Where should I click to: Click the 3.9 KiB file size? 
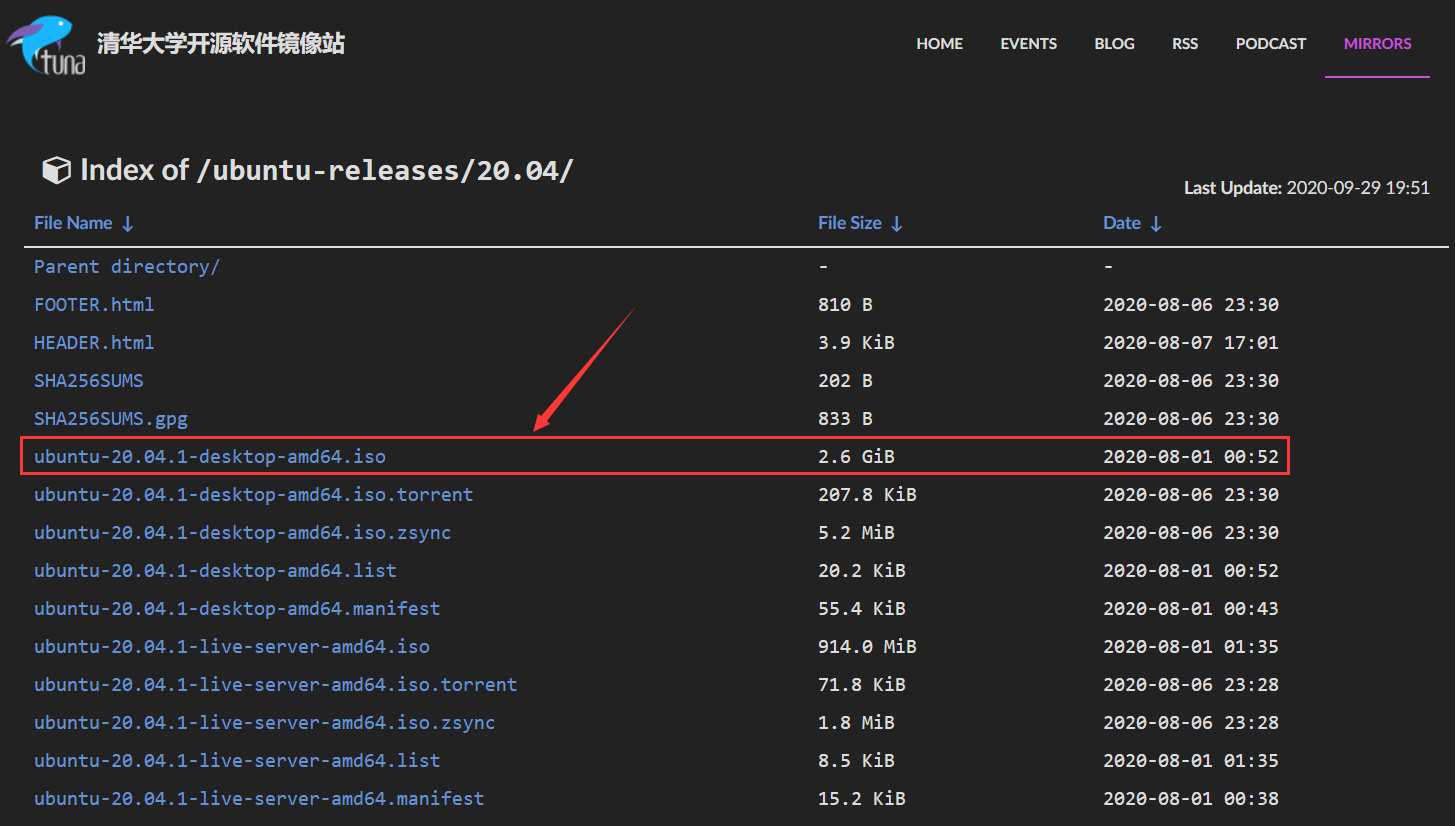(856, 343)
